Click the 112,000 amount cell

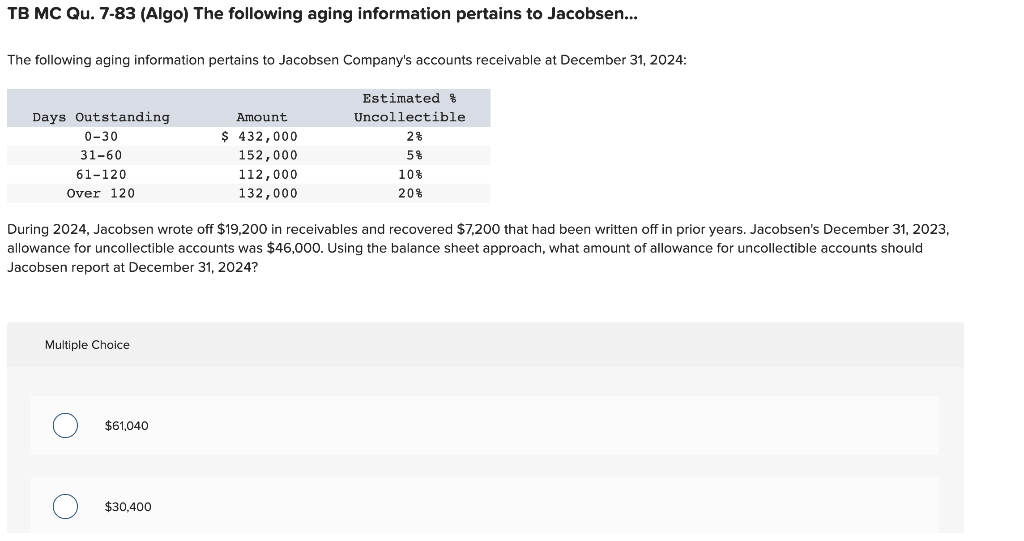268,174
